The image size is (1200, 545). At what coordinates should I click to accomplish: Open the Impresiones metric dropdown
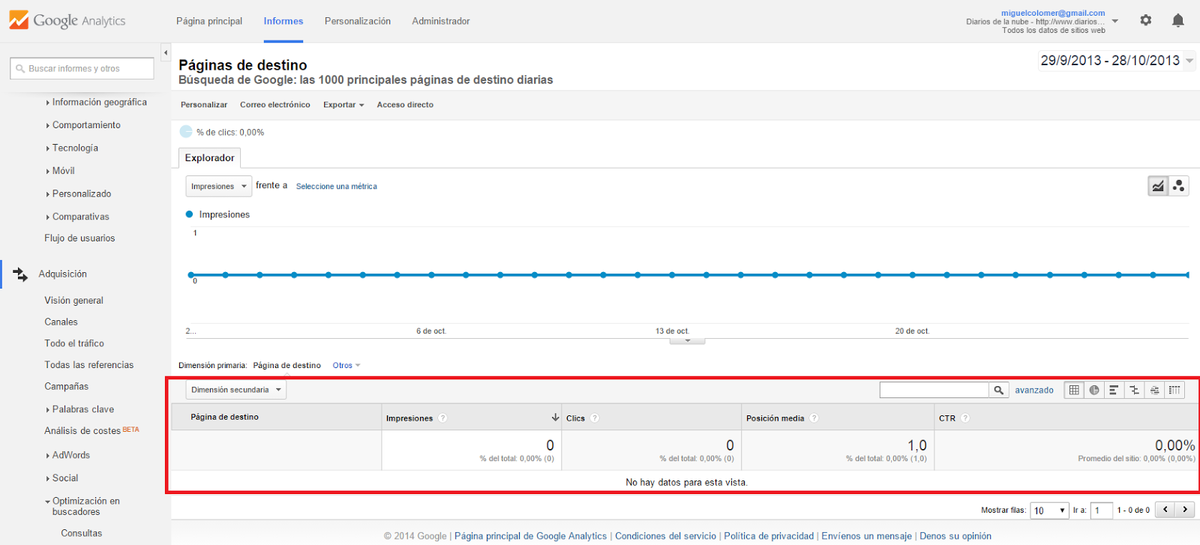tap(219, 186)
